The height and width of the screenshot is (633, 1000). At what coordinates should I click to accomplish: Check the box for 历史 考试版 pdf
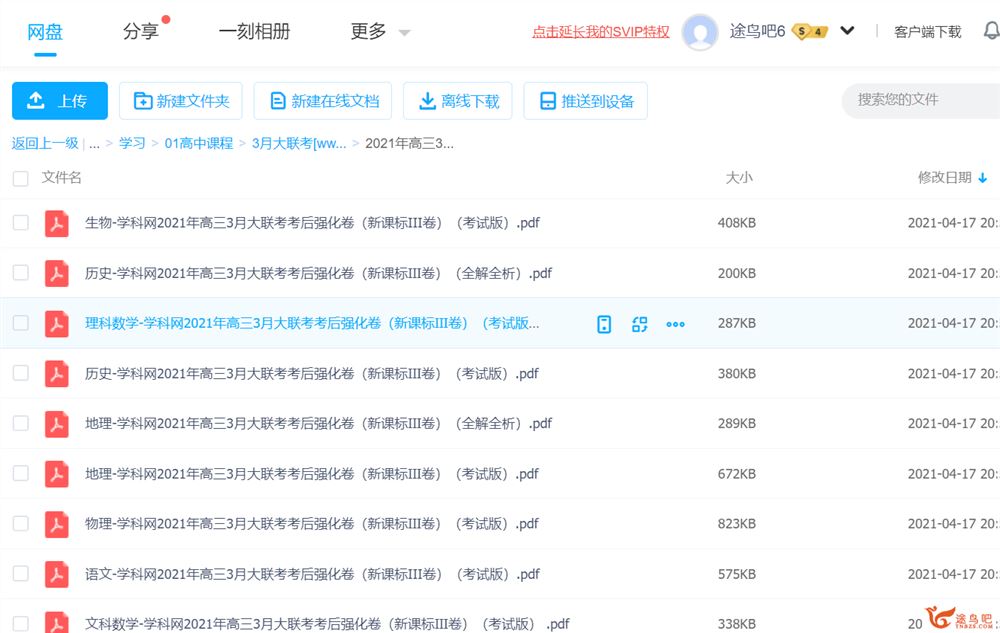tap(20, 373)
